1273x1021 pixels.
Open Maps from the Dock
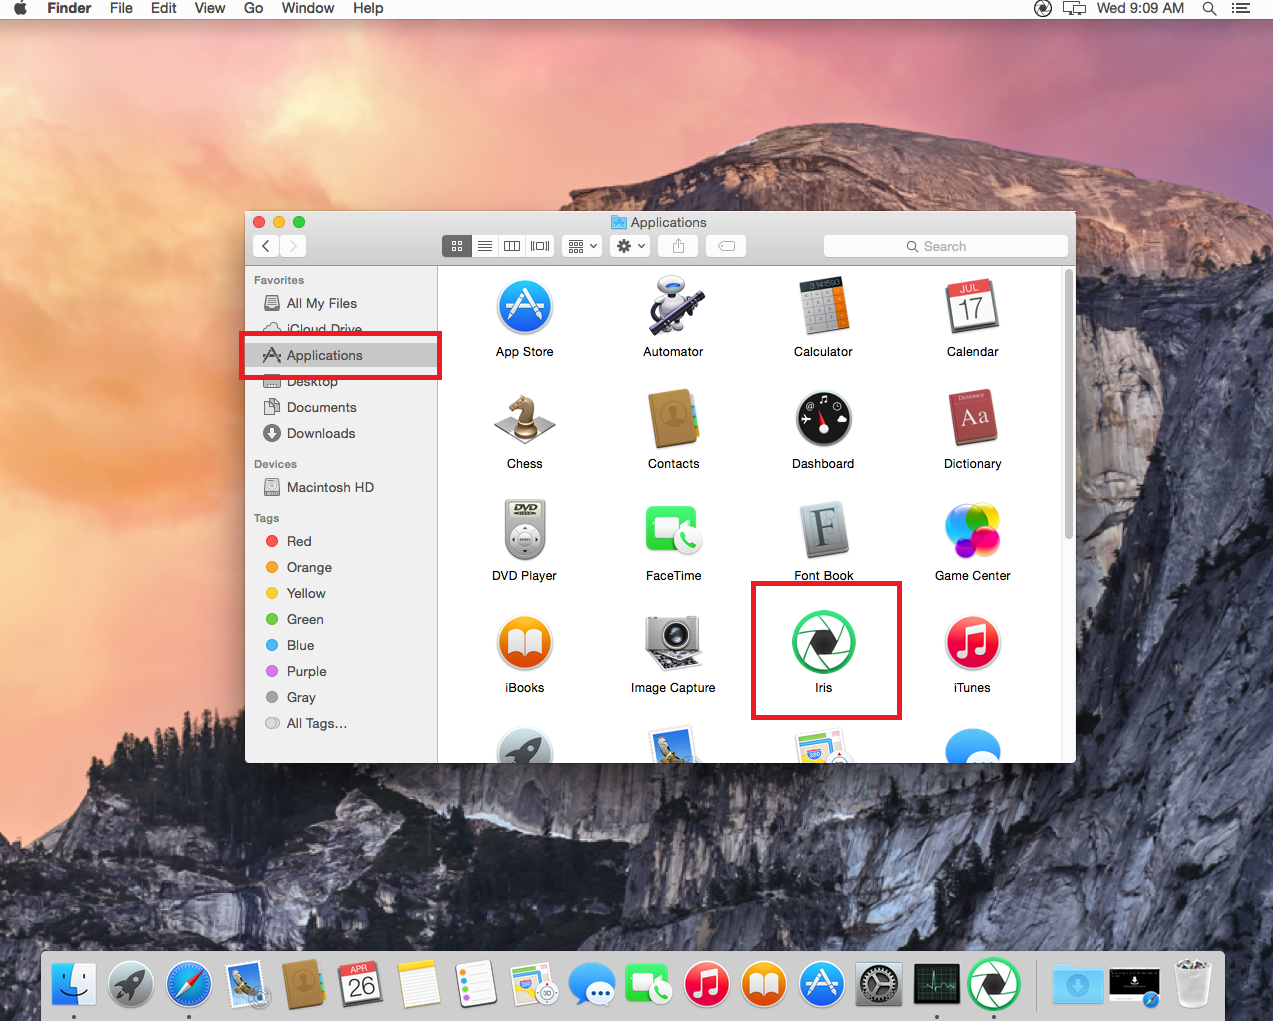click(534, 985)
